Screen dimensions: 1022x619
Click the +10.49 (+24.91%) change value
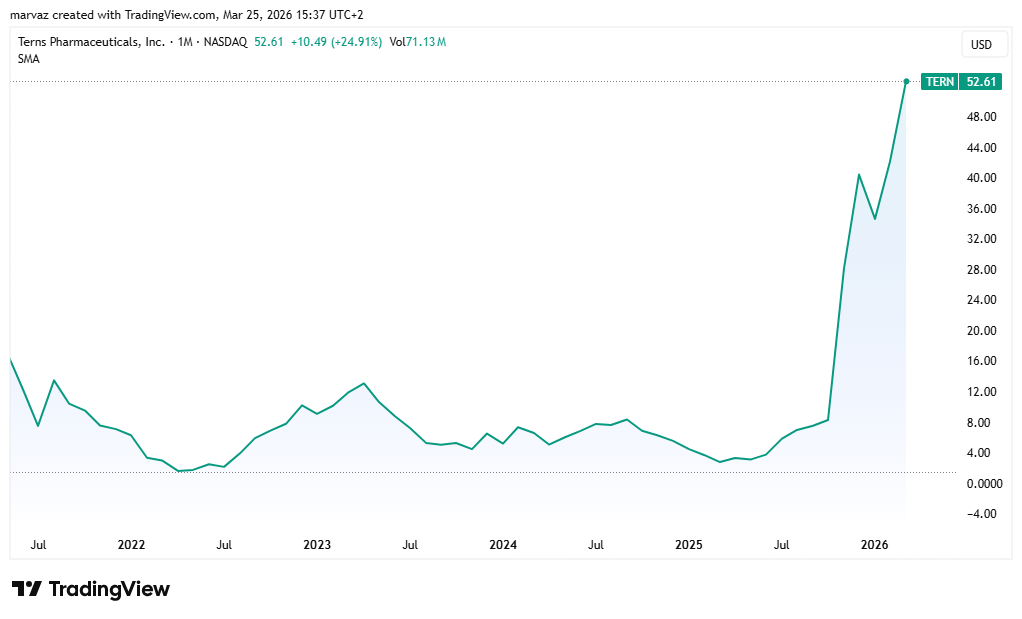pyautogui.click(x=336, y=42)
